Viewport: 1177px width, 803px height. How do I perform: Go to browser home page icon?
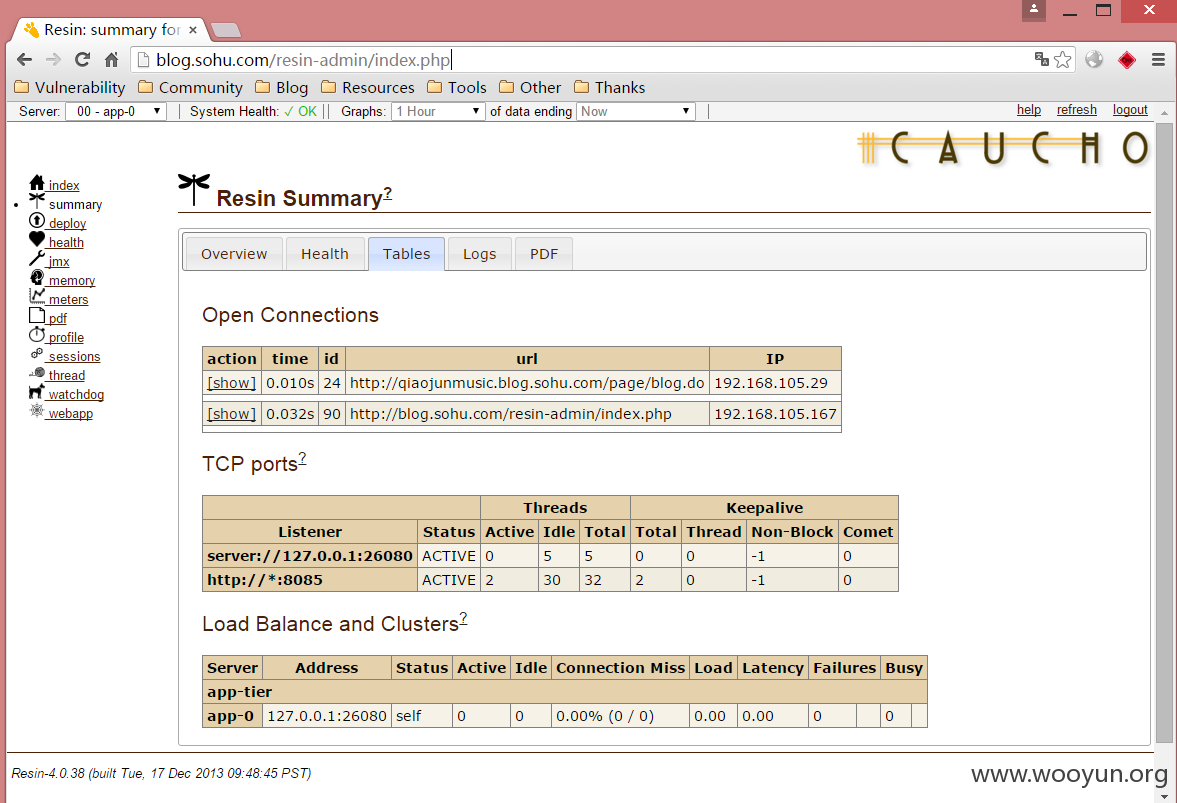point(111,59)
